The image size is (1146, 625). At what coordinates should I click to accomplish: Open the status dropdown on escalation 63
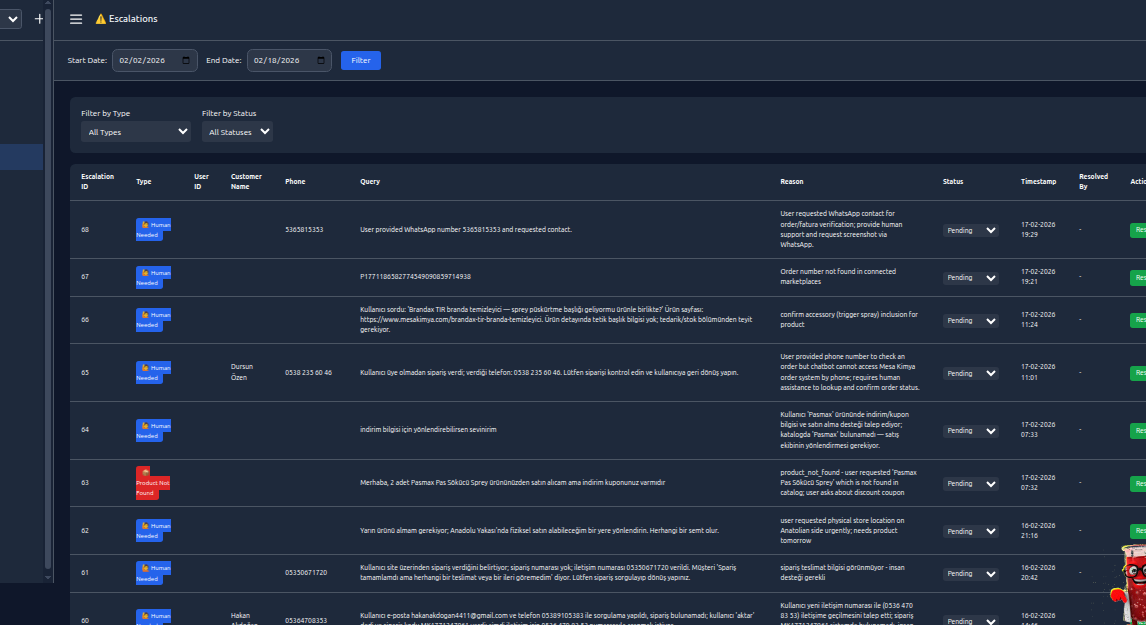(969, 483)
